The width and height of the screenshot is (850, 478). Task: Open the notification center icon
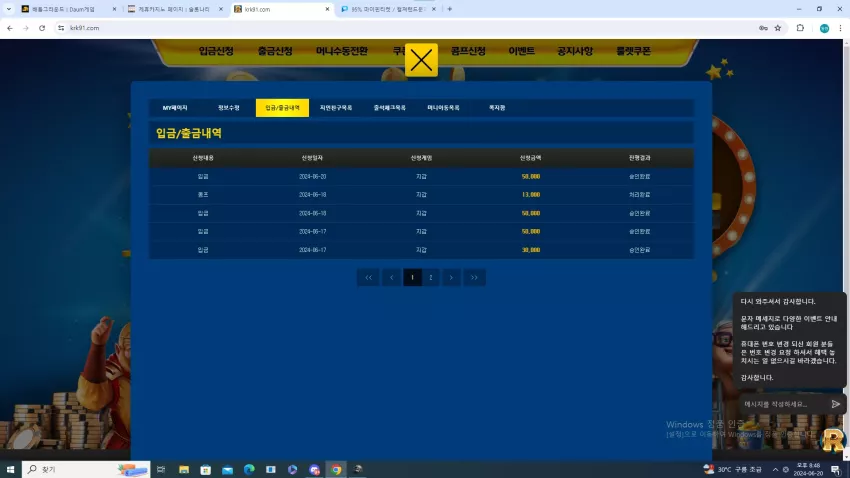836,469
